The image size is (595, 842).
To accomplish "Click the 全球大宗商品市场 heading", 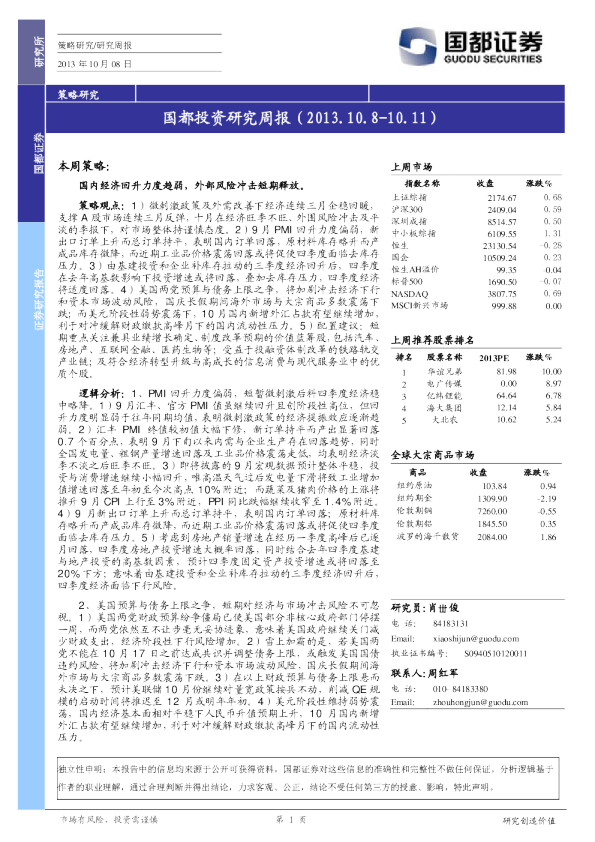I will 432,455.
